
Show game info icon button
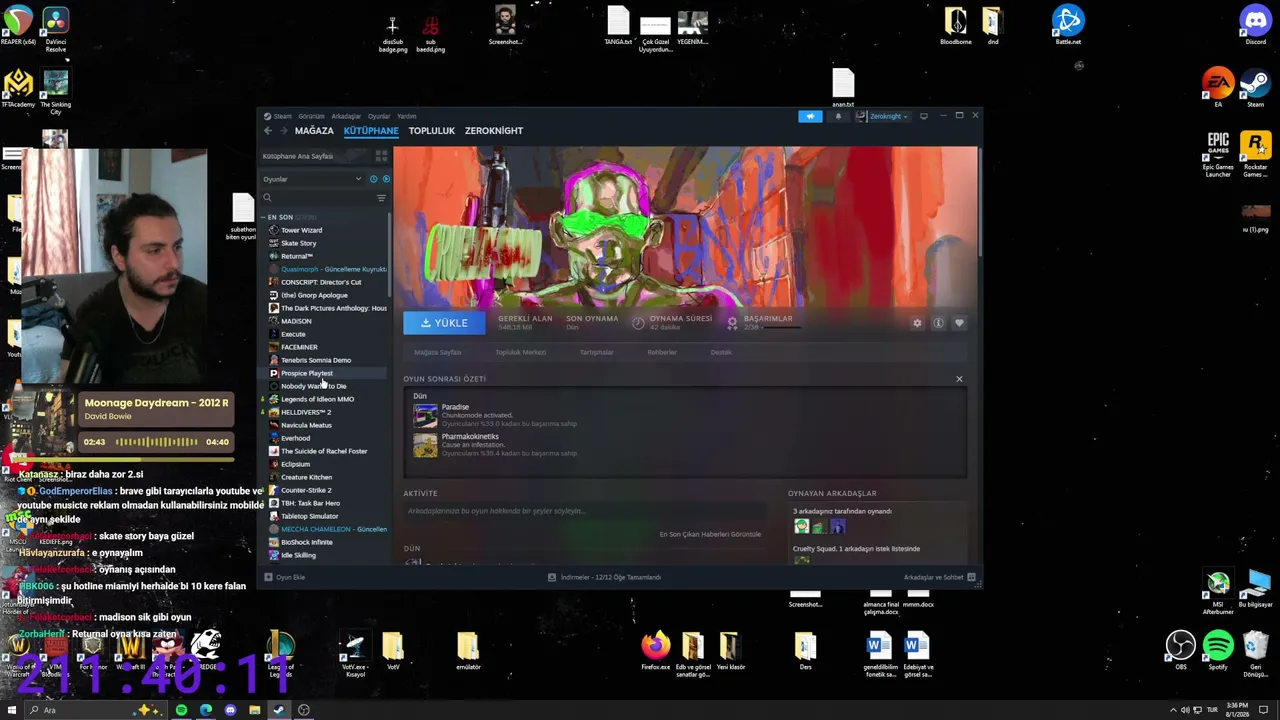[938, 323]
